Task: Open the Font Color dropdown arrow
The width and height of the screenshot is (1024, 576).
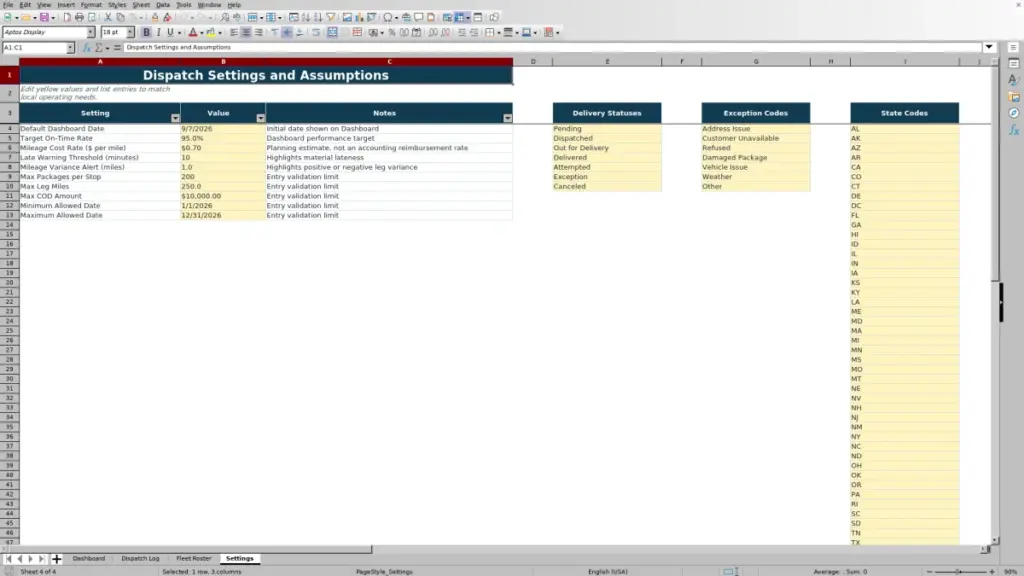Action: [x=202, y=33]
